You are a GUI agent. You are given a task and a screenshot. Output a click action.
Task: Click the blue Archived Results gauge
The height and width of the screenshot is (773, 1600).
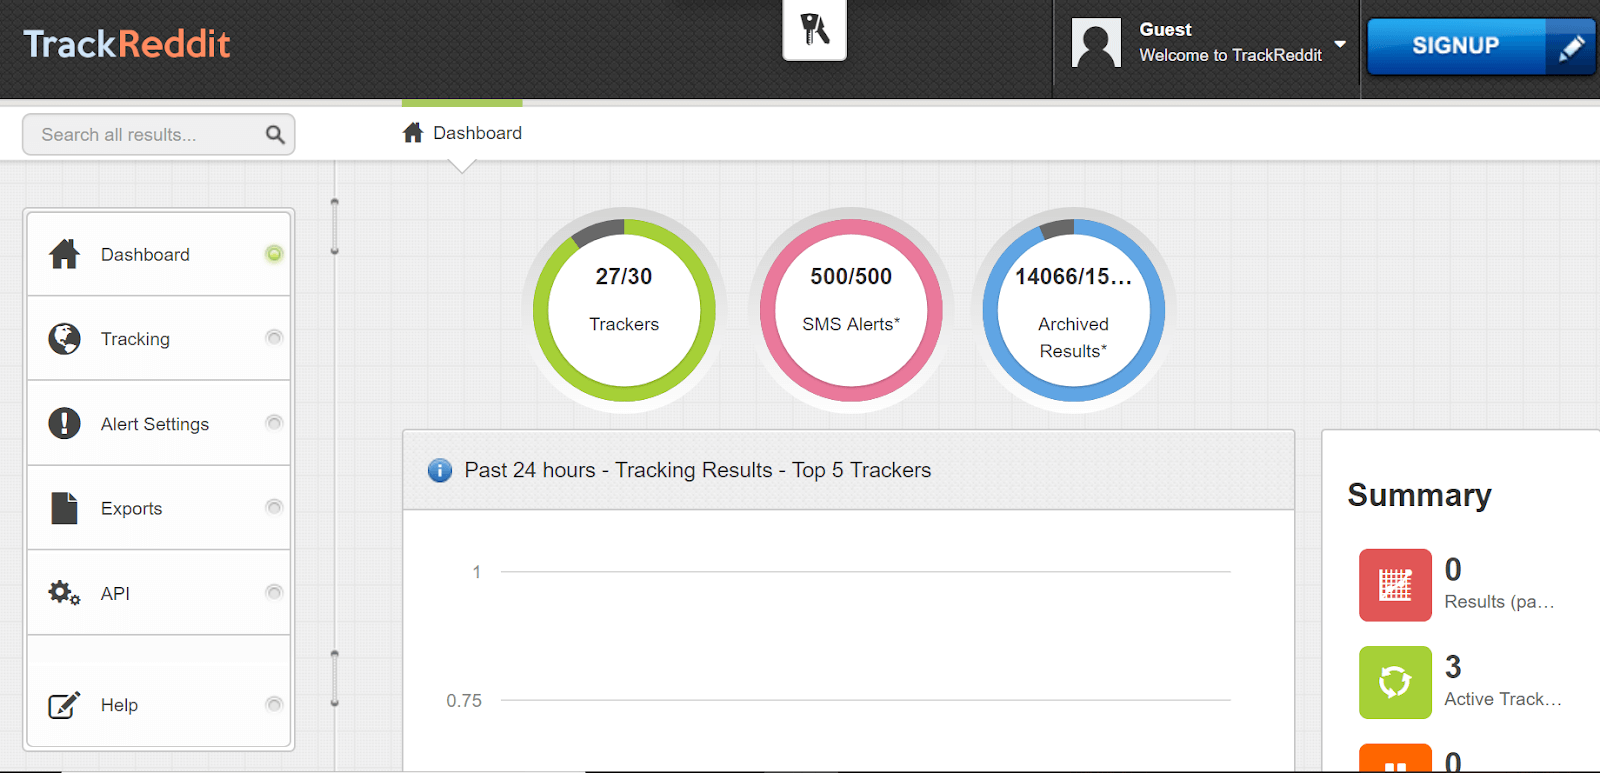pyautogui.click(x=1074, y=310)
